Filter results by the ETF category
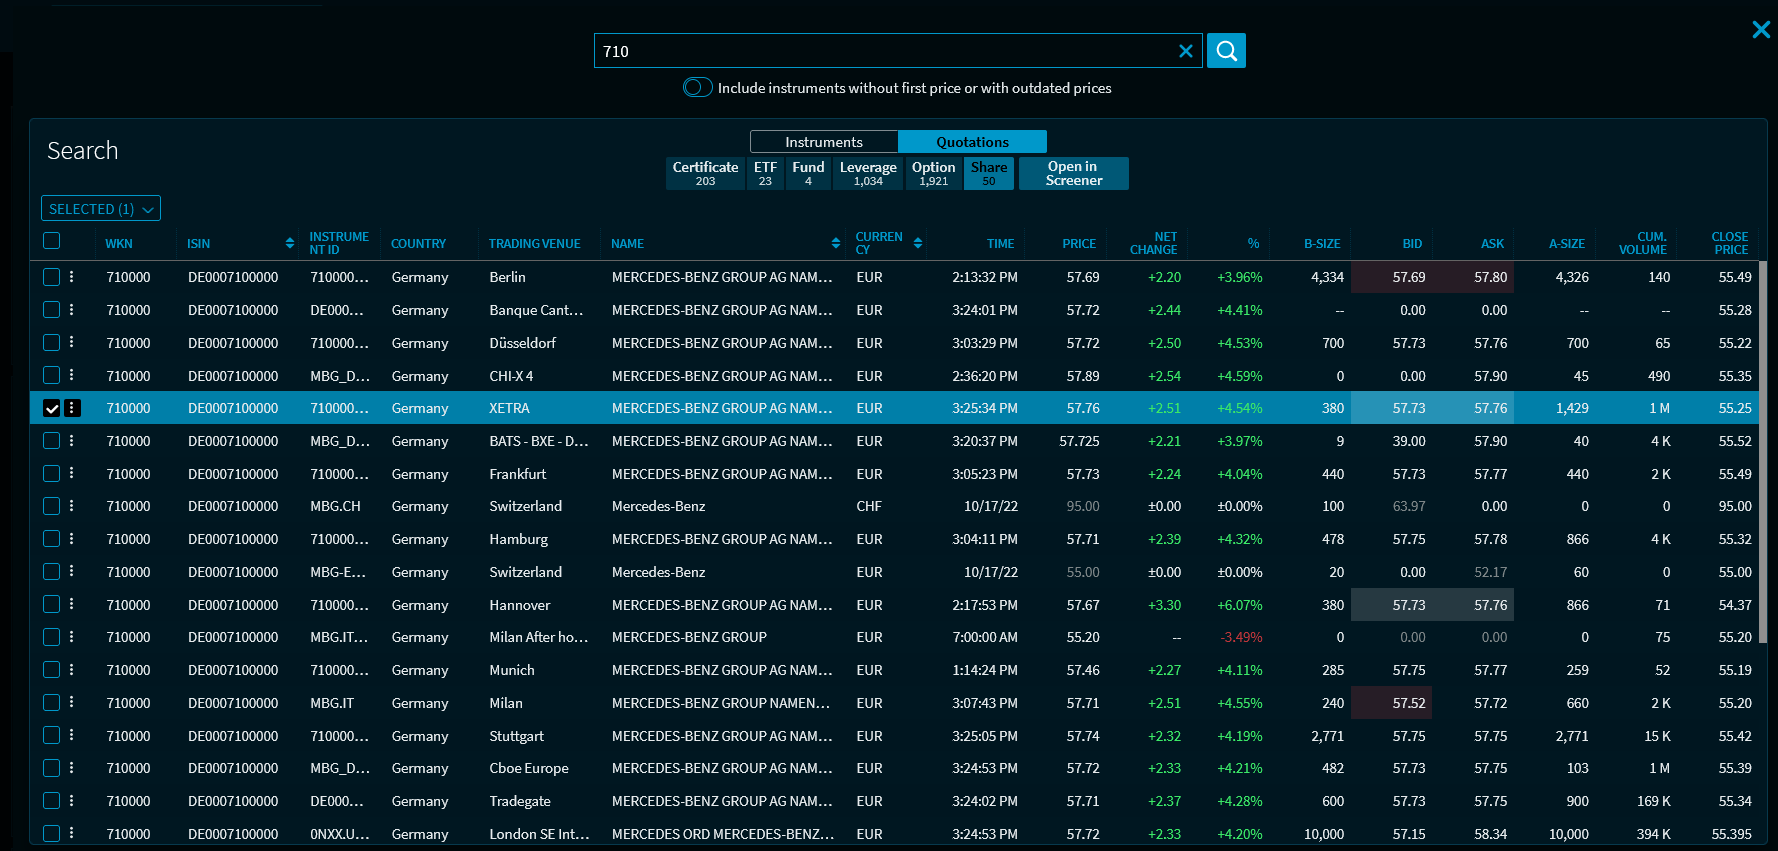This screenshot has width=1778, height=851. (x=765, y=173)
